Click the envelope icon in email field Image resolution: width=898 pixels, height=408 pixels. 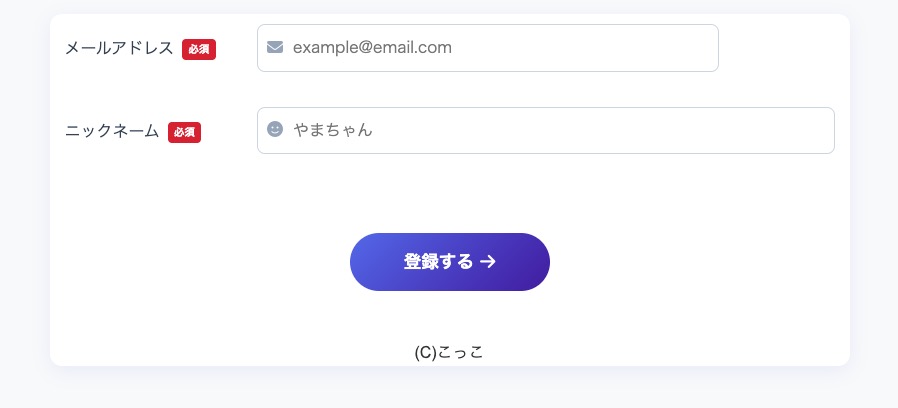tap(275, 47)
